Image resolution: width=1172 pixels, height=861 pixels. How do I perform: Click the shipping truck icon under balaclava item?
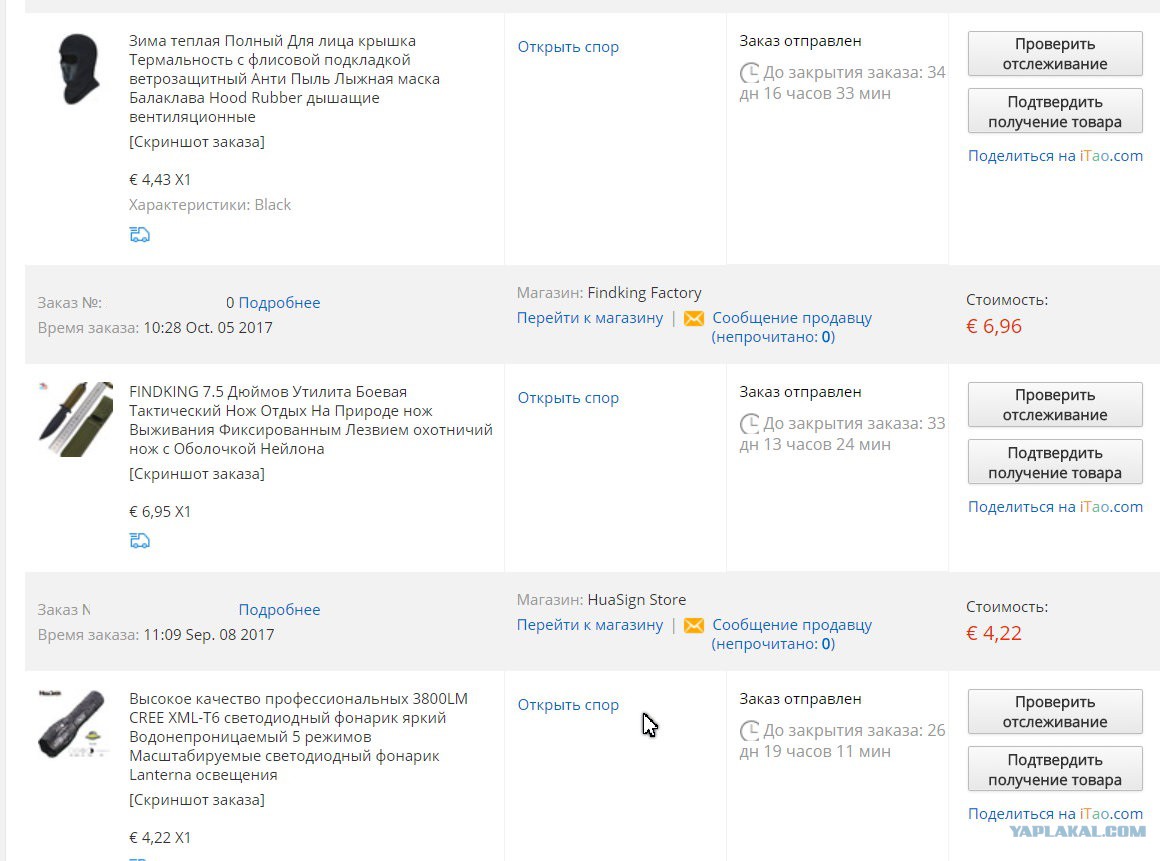[140, 235]
